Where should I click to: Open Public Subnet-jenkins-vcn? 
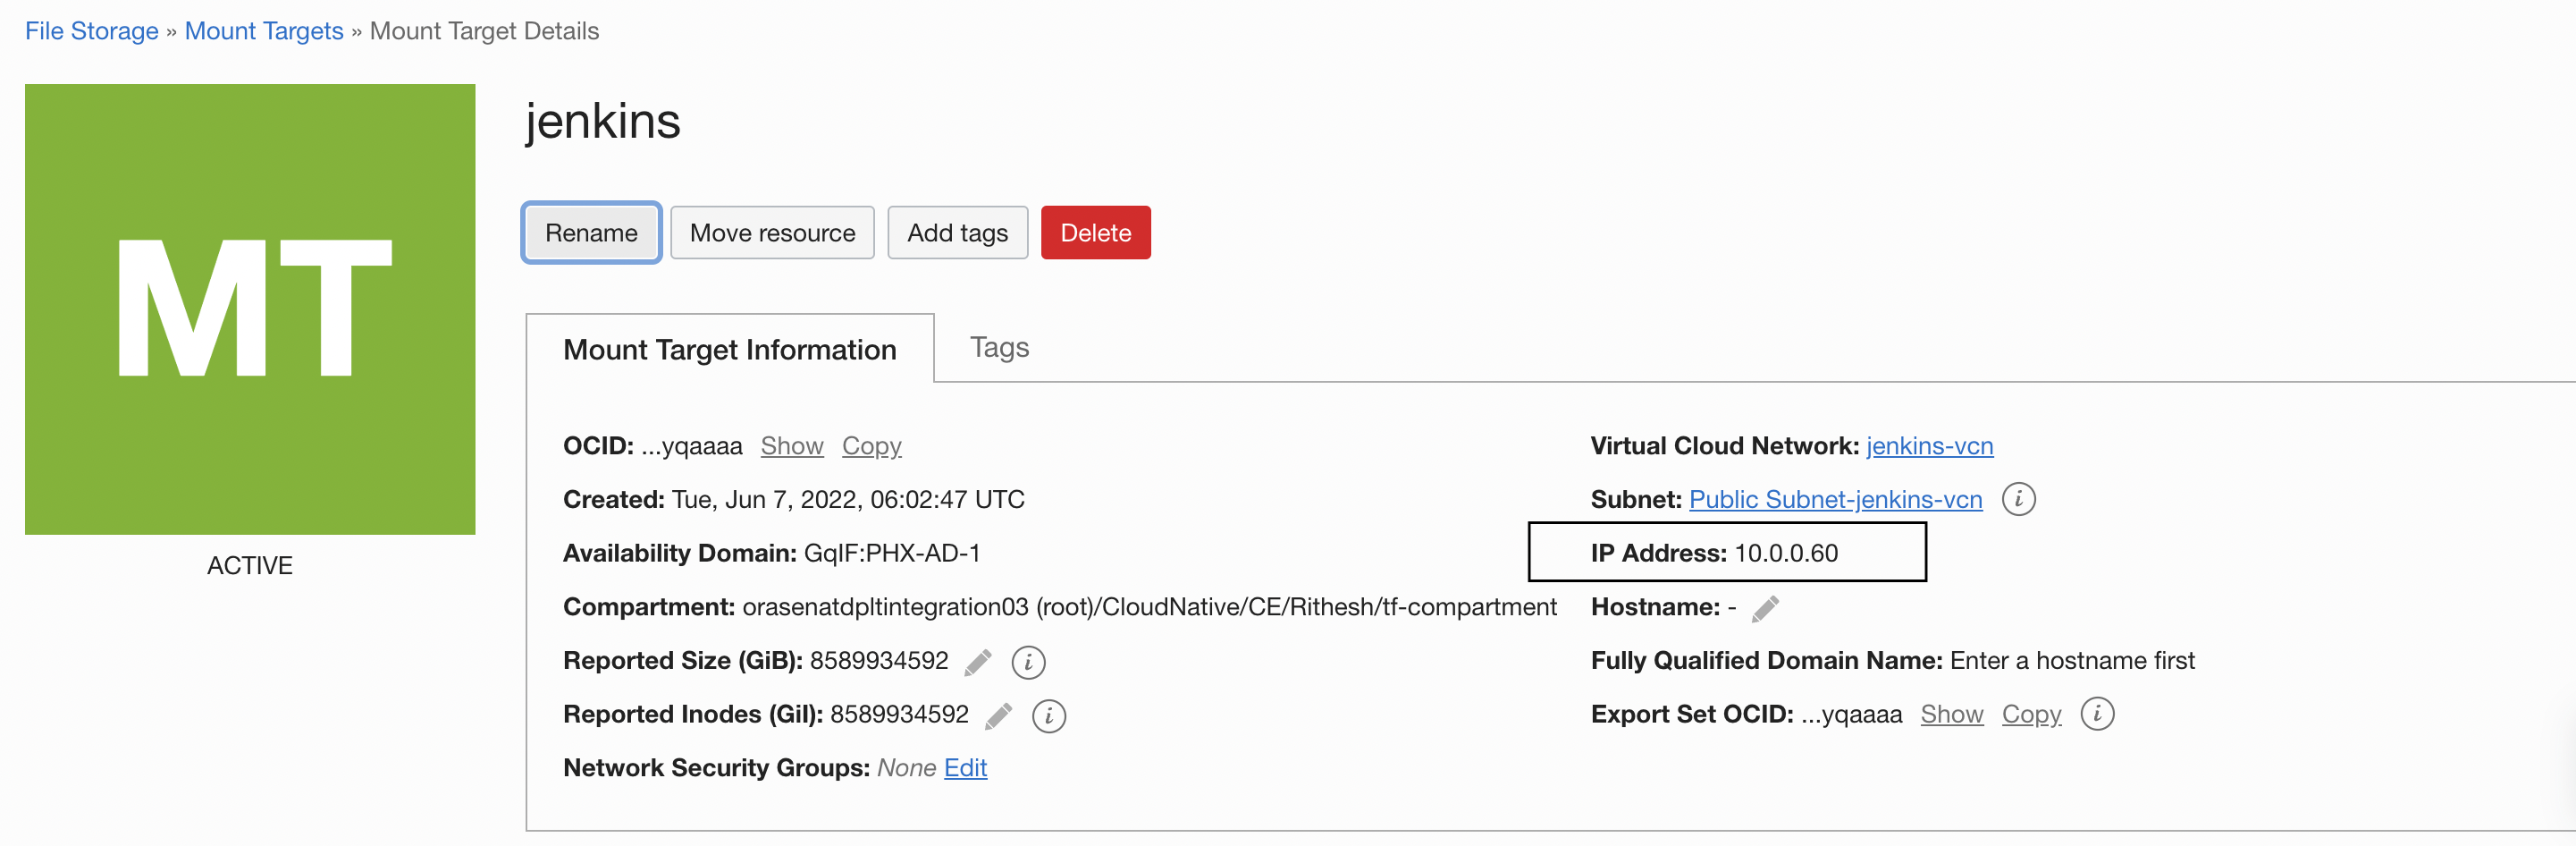pos(1834,499)
